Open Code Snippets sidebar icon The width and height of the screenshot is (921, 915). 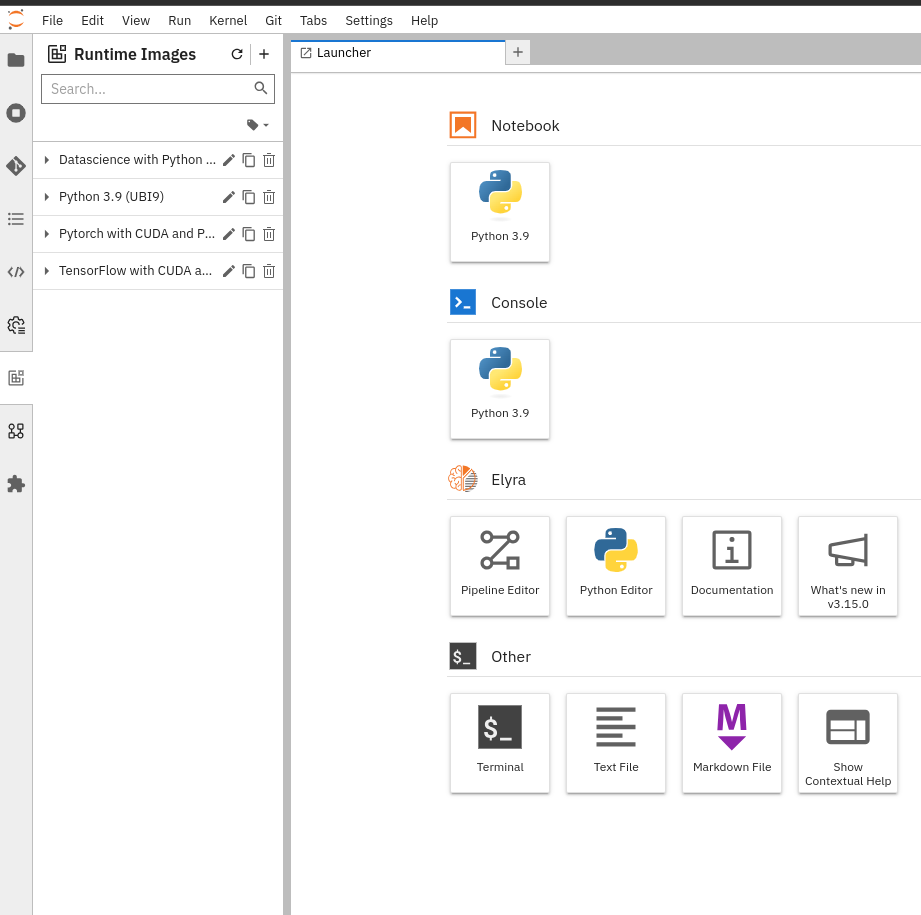click(16, 272)
